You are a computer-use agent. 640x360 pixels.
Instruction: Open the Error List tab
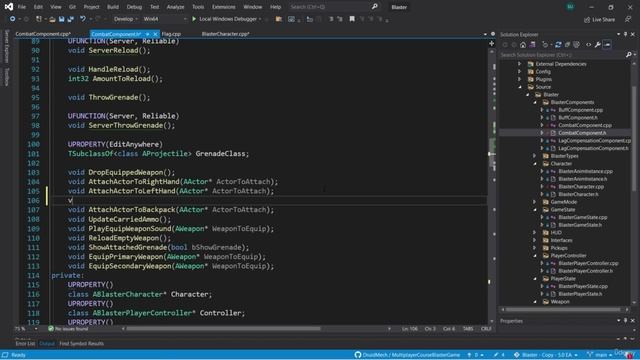tap(25, 344)
